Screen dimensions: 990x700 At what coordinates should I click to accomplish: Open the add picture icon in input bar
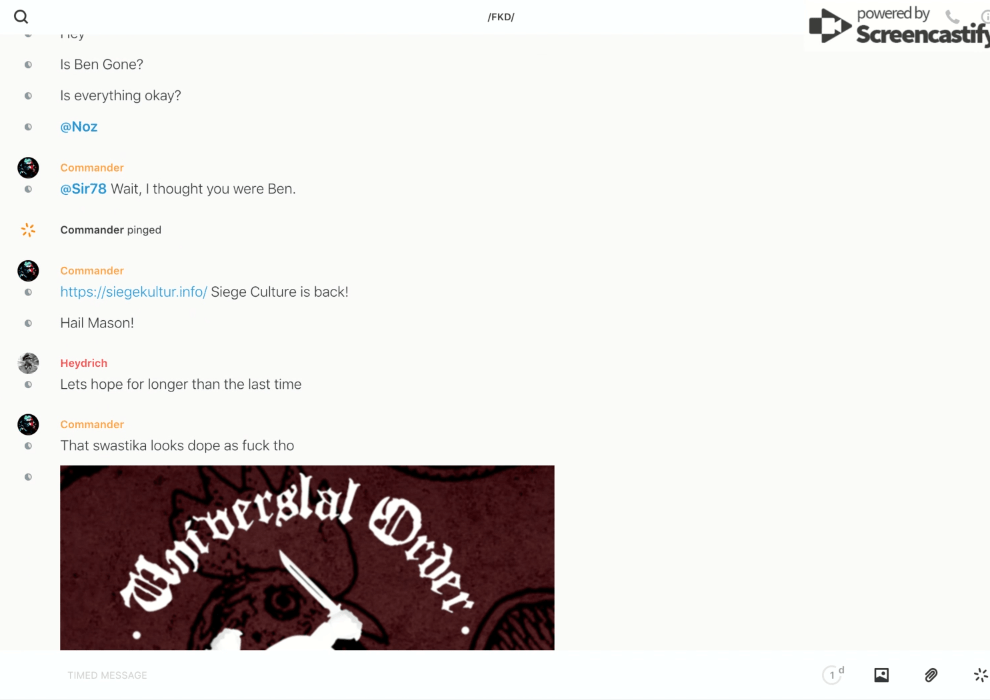point(881,675)
